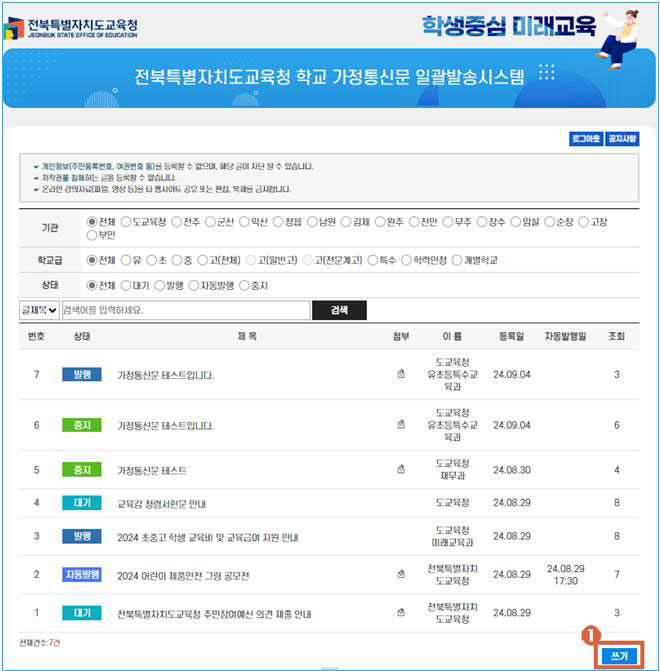Click the 공지사항 button
Screen dimensions: 660x671
point(621,140)
